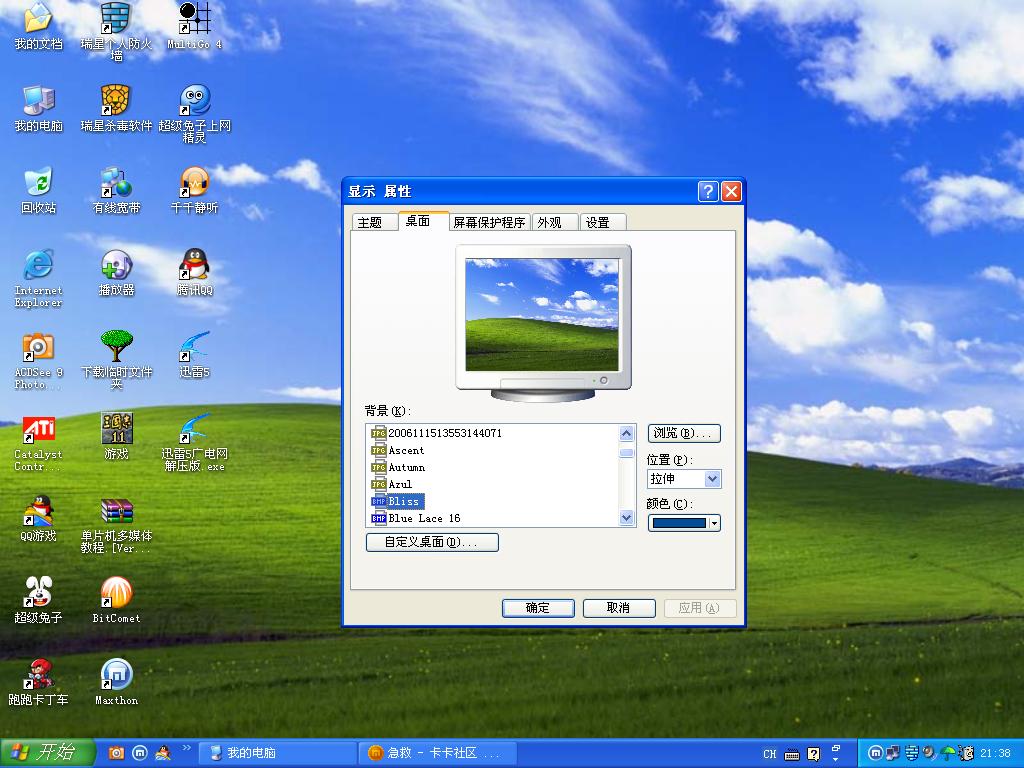Open the 腾讯QQ desktop icon

pos(194,266)
